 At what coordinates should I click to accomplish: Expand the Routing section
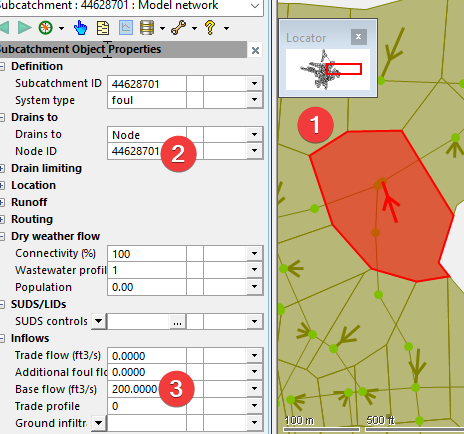(2, 219)
